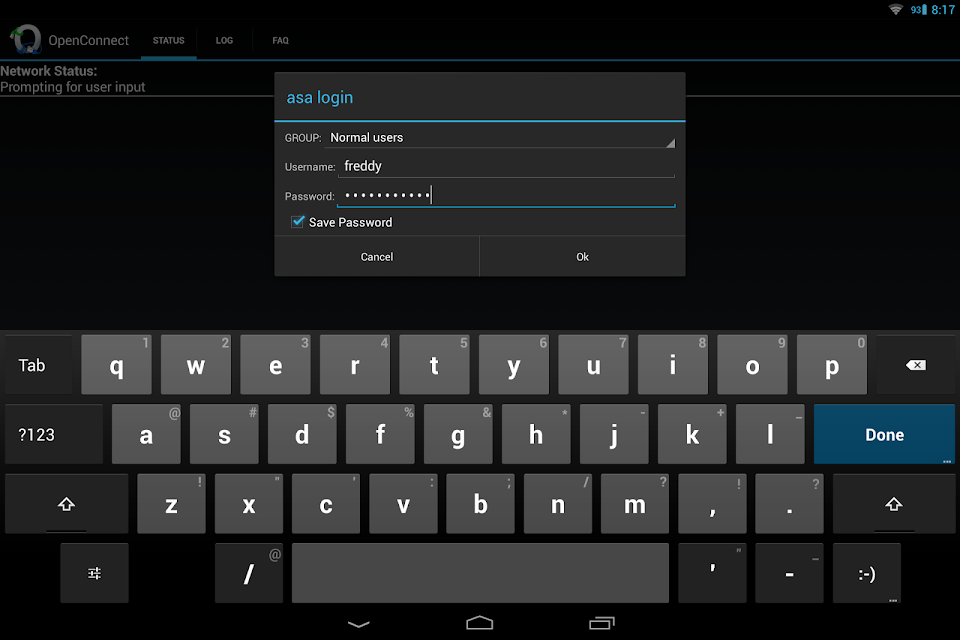Tap the OpenConnect app logo icon
960x640 pixels.
(26, 39)
